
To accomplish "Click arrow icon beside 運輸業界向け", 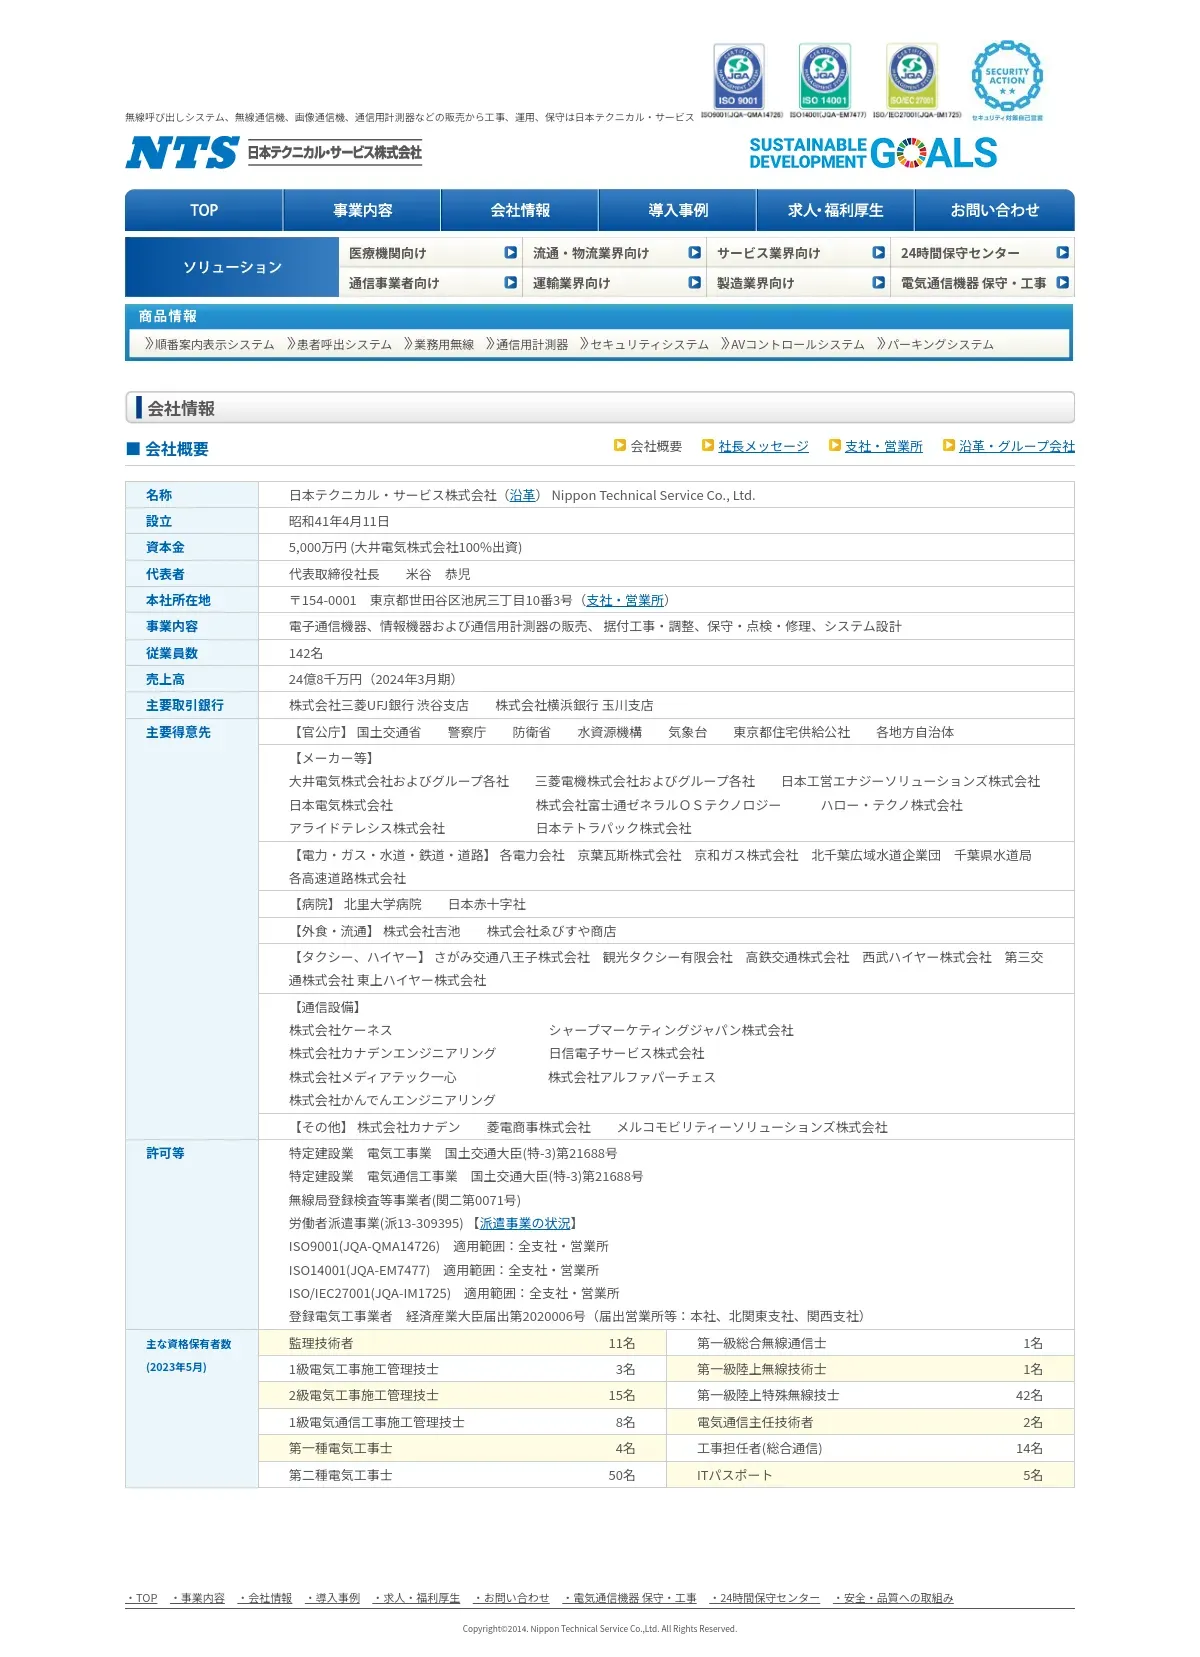I will (x=695, y=283).
